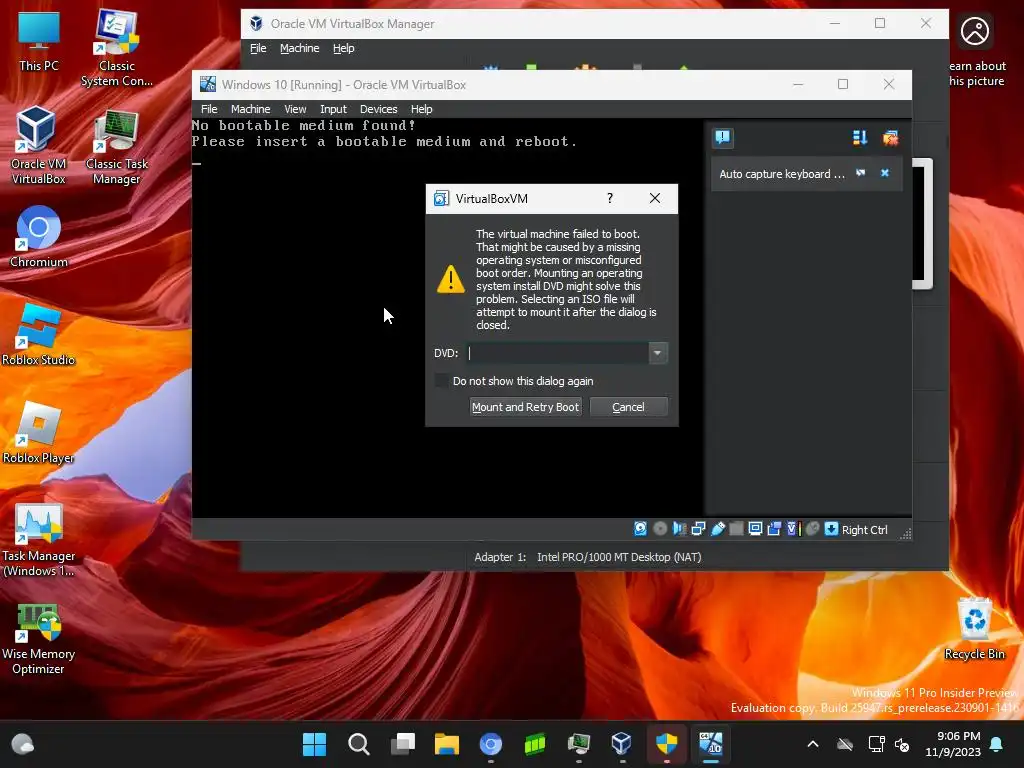Close the VirtualBoxVM dialog with X
The height and width of the screenshot is (768, 1024).
click(654, 199)
